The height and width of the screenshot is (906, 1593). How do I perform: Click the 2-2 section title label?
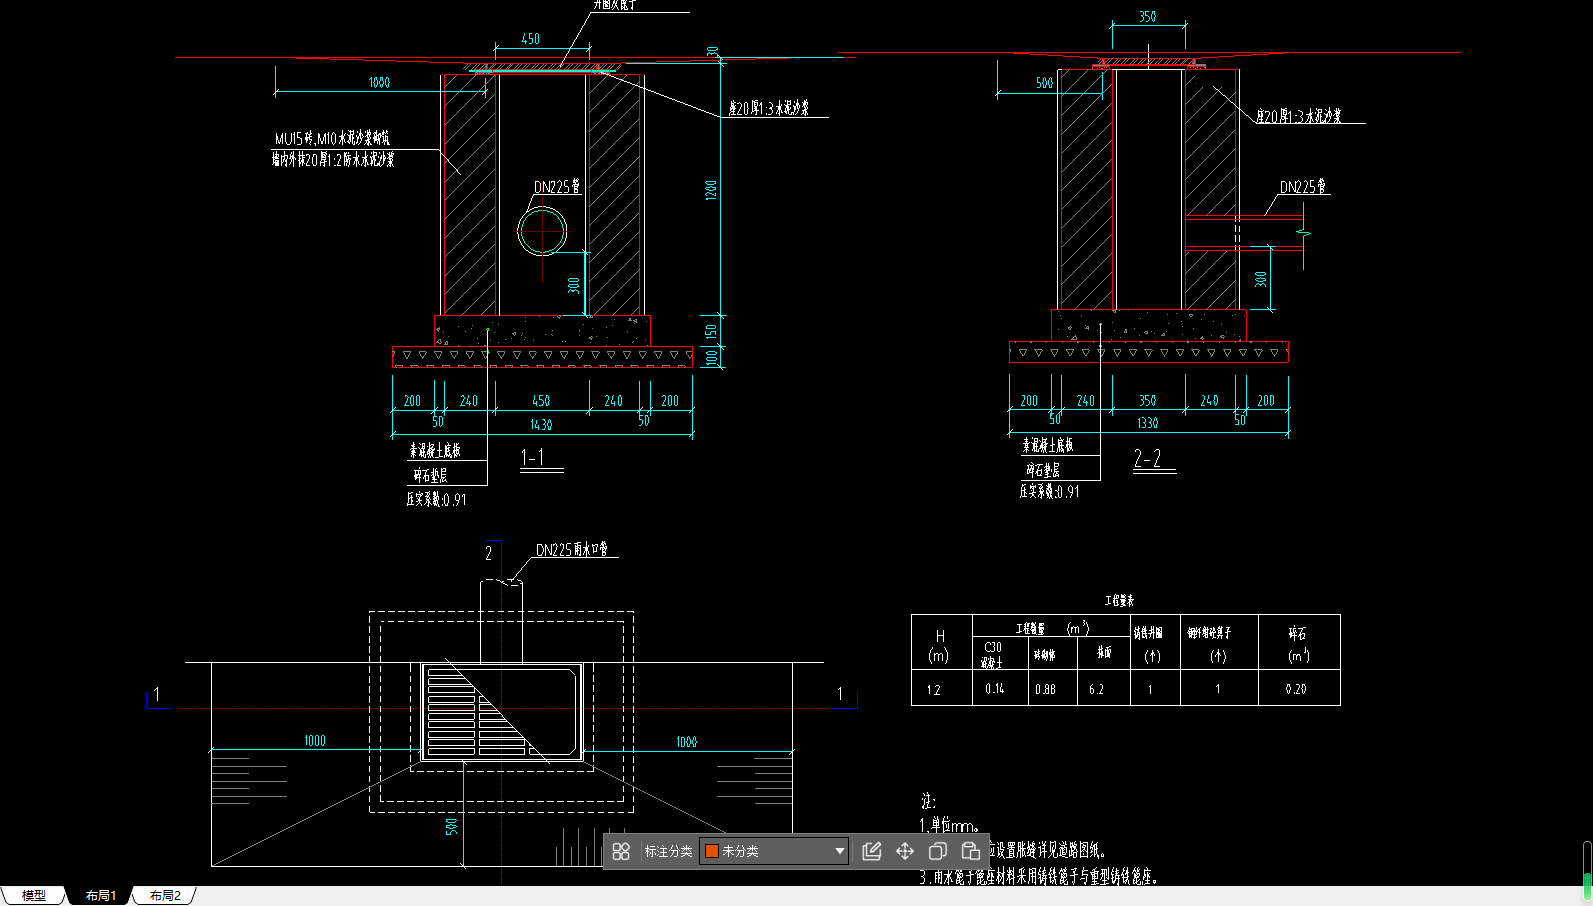1147,458
